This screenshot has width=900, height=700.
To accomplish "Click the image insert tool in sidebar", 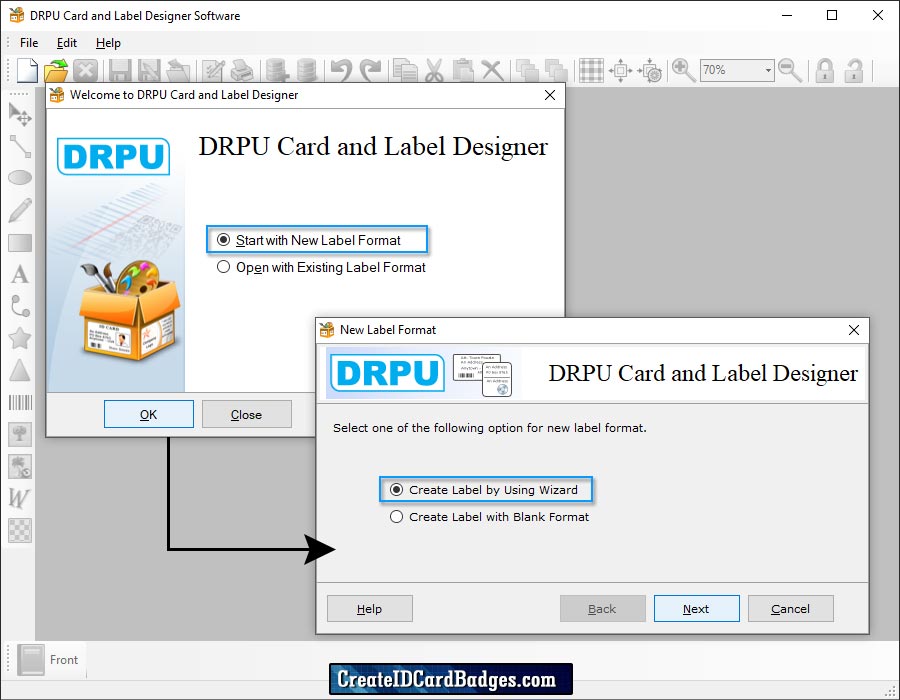I will pos(20,434).
